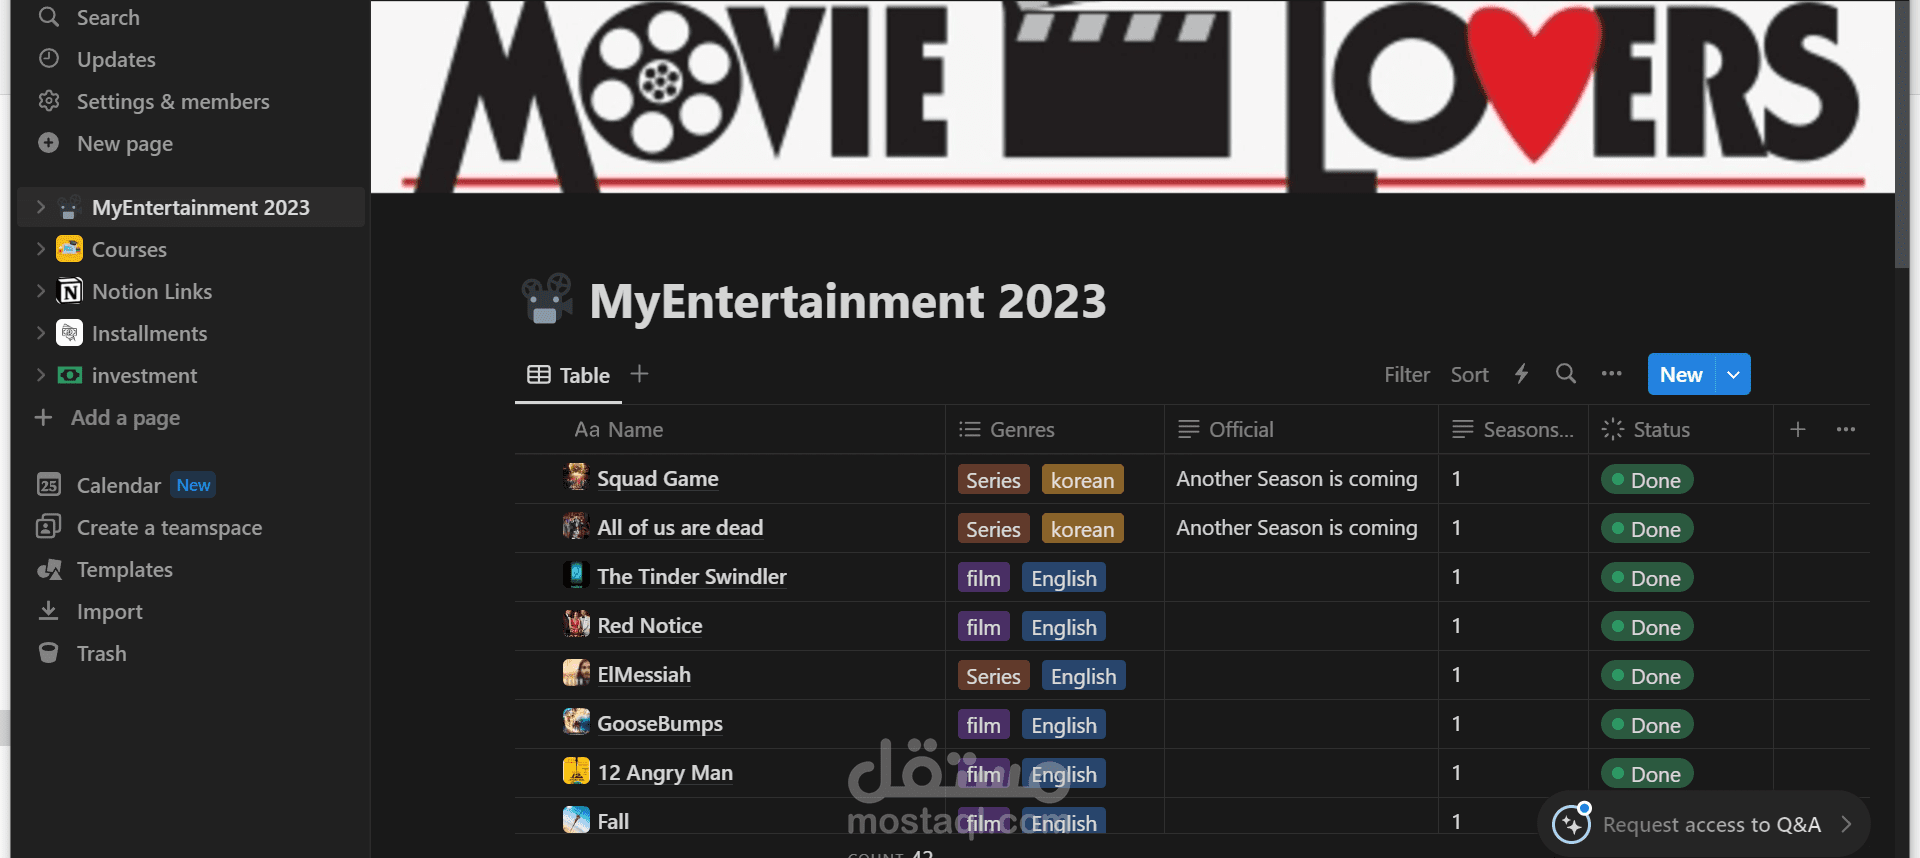Click the Create a teamspace icon
1920x858 pixels.
(48, 527)
